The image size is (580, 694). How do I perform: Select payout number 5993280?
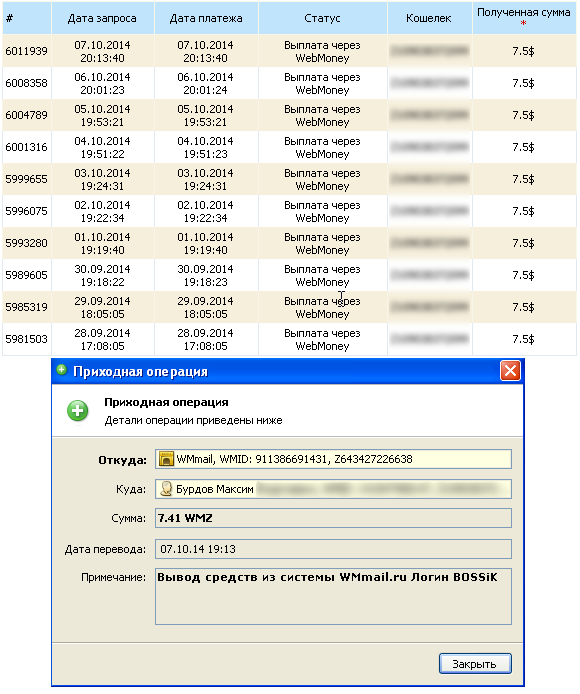pyautogui.click(x=27, y=243)
